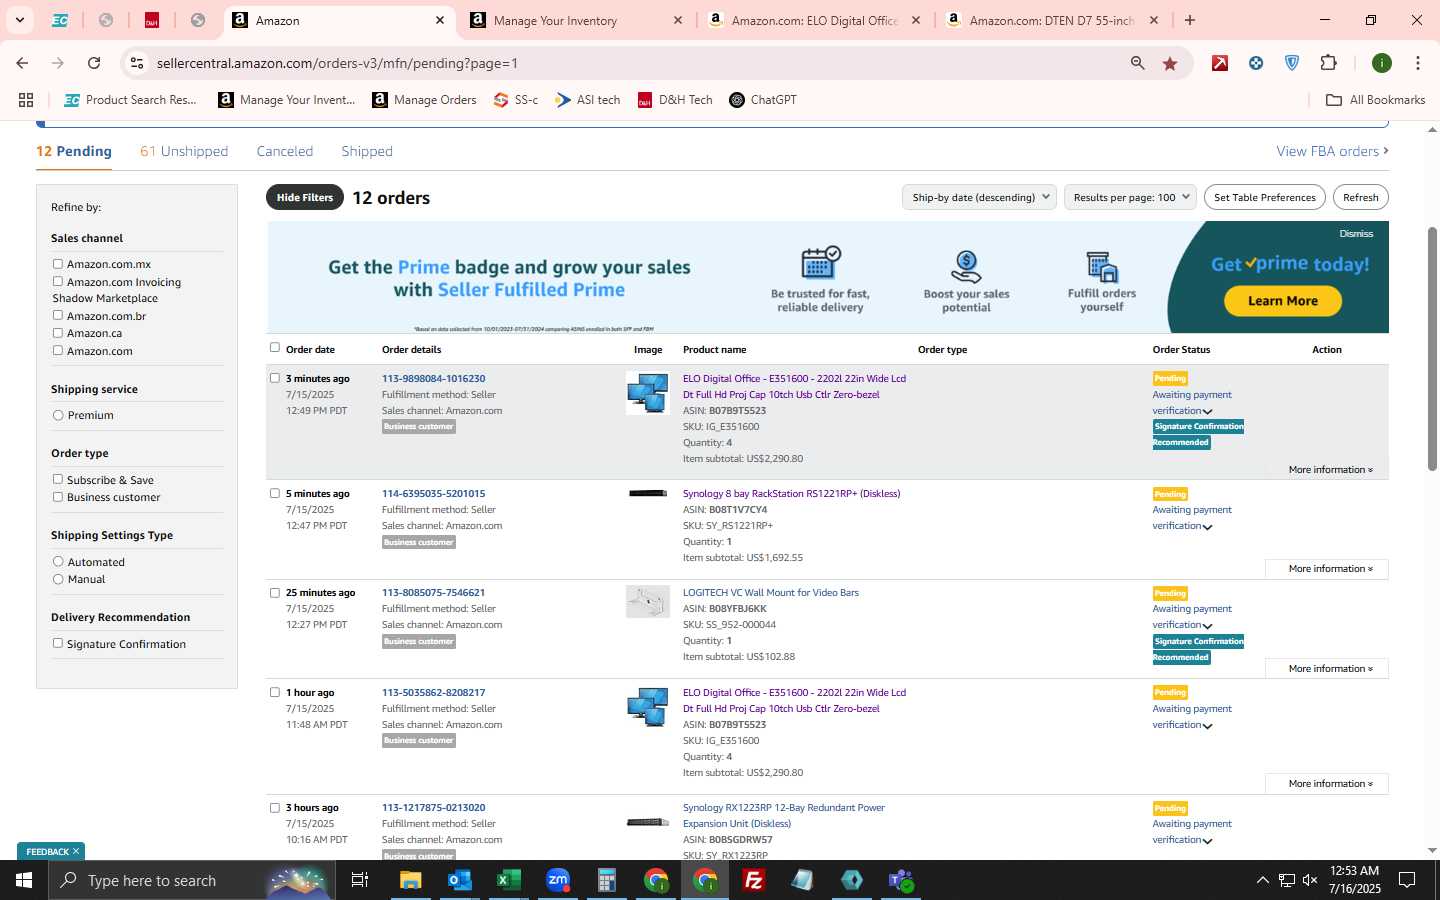
Task: Check the Amazon.com Invoicing Shadow Marketplace filter
Action: tap(58, 281)
